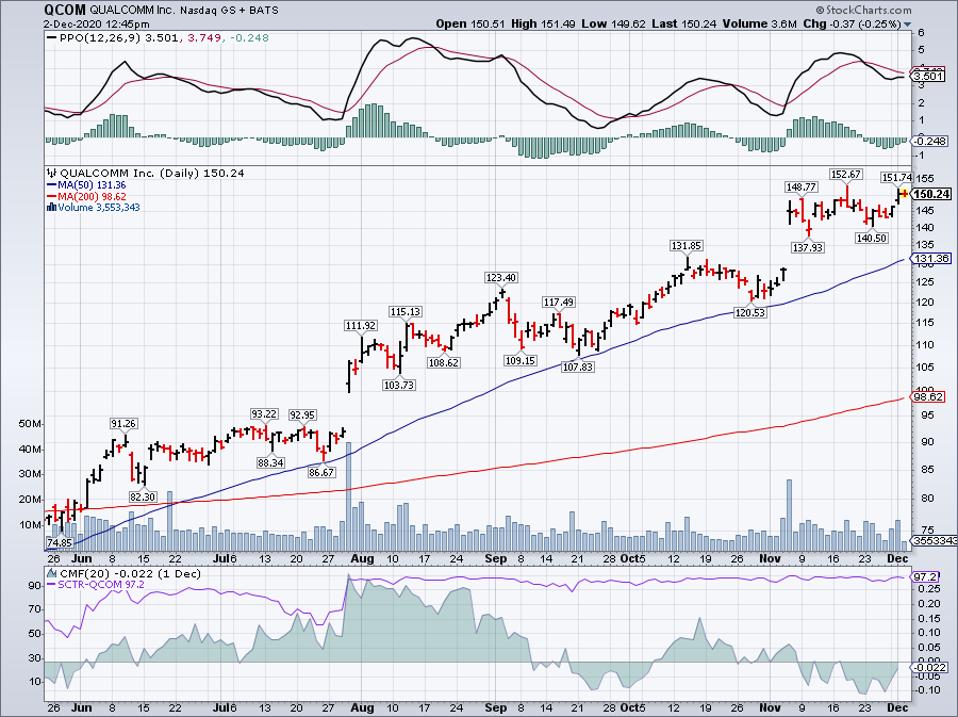
Task: Click the 92.95 price high label
Action: 302,415
